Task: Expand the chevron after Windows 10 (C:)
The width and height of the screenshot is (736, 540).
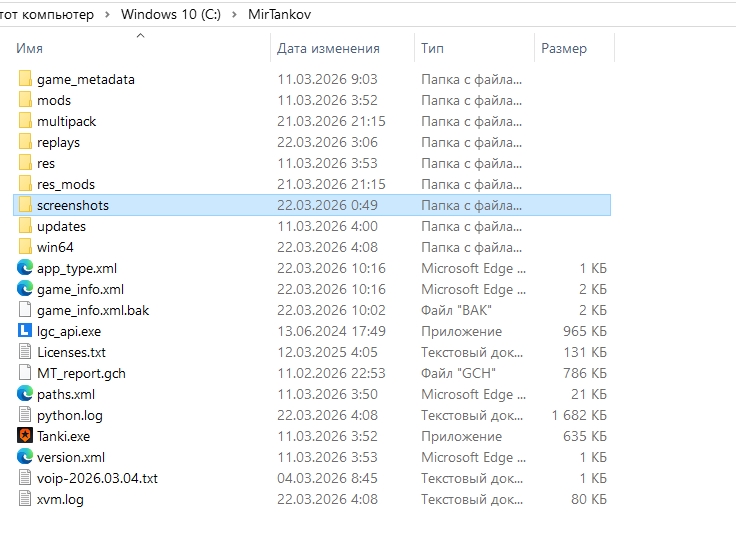Action: (234, 15)
